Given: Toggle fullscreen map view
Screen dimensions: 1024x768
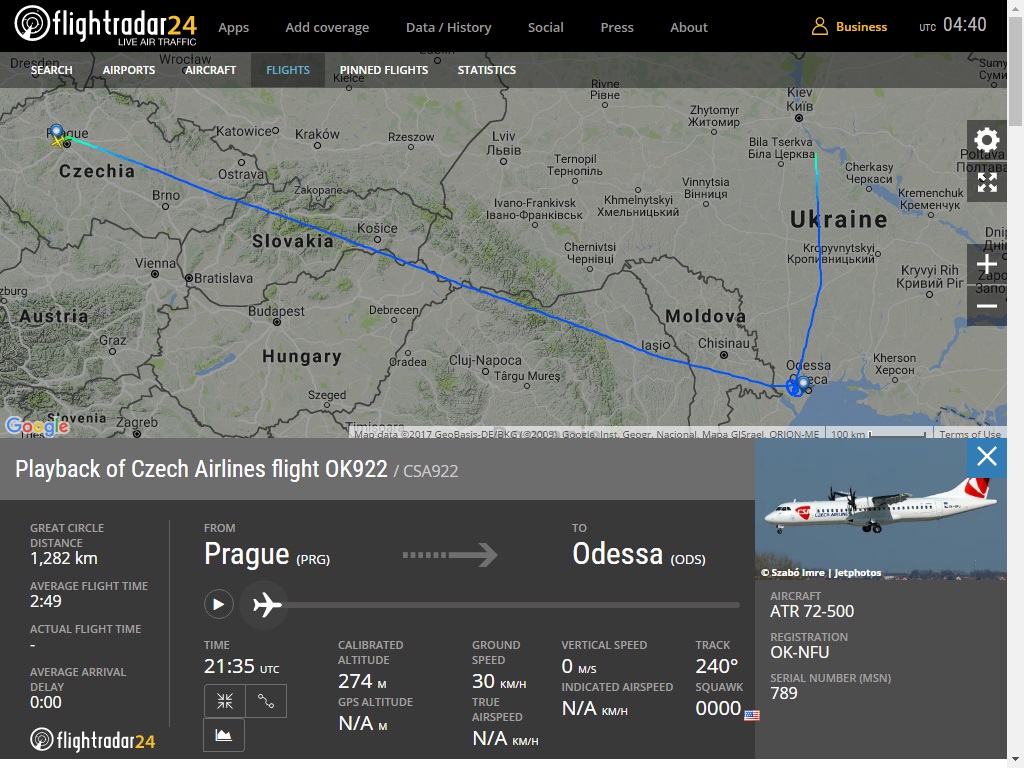Looking at the screenshot, I should coord(987,183).
